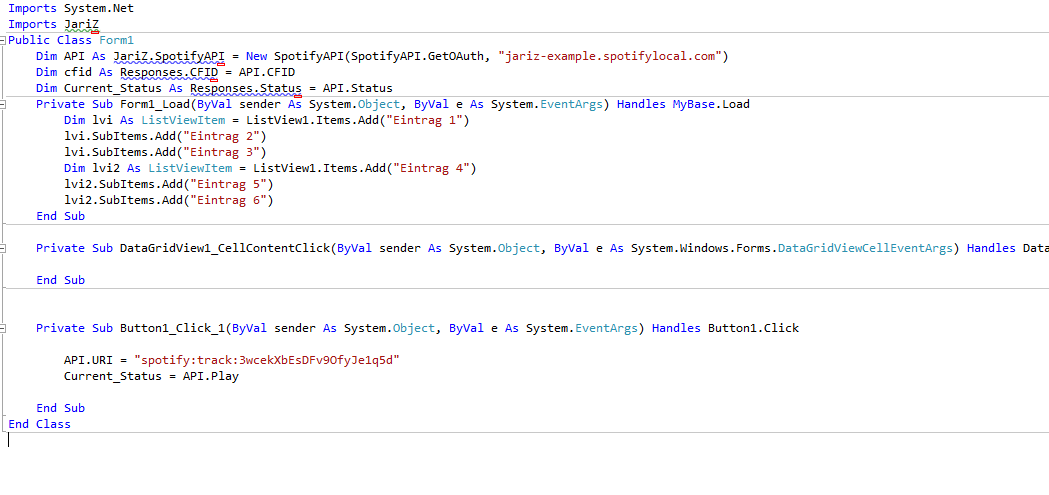
Task: Click "Current_Status = API.Play" statement
Action: (x=151, y=376)
